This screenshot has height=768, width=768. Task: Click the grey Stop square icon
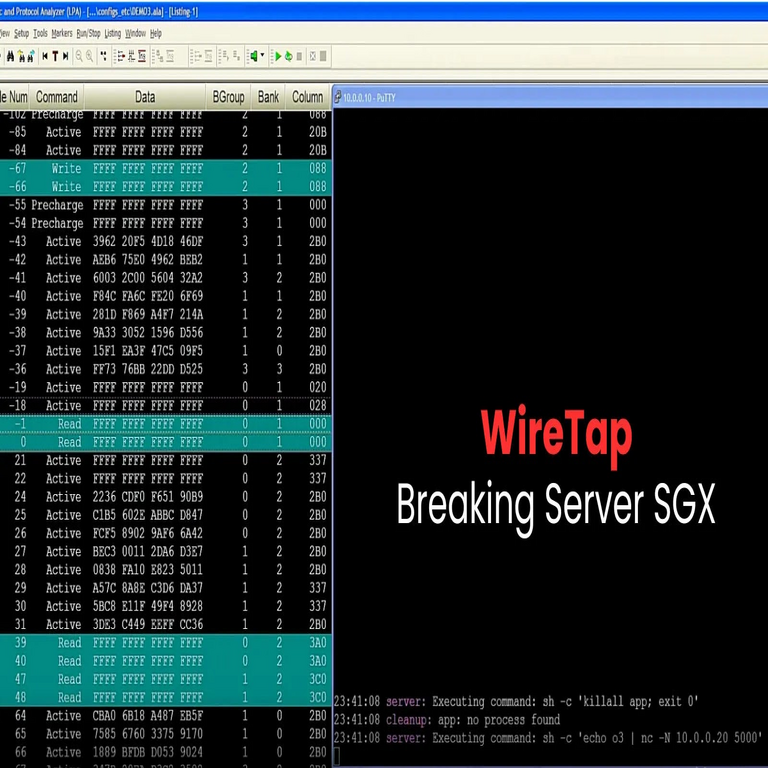pos(300,57)
